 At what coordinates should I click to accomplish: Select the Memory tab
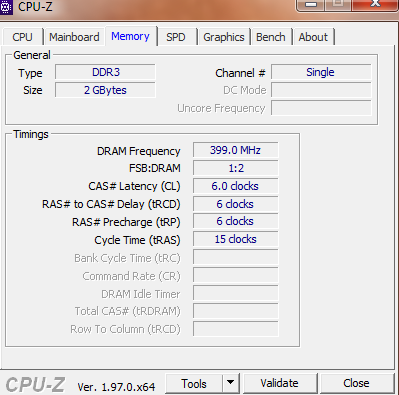click(x=130, y=36)
